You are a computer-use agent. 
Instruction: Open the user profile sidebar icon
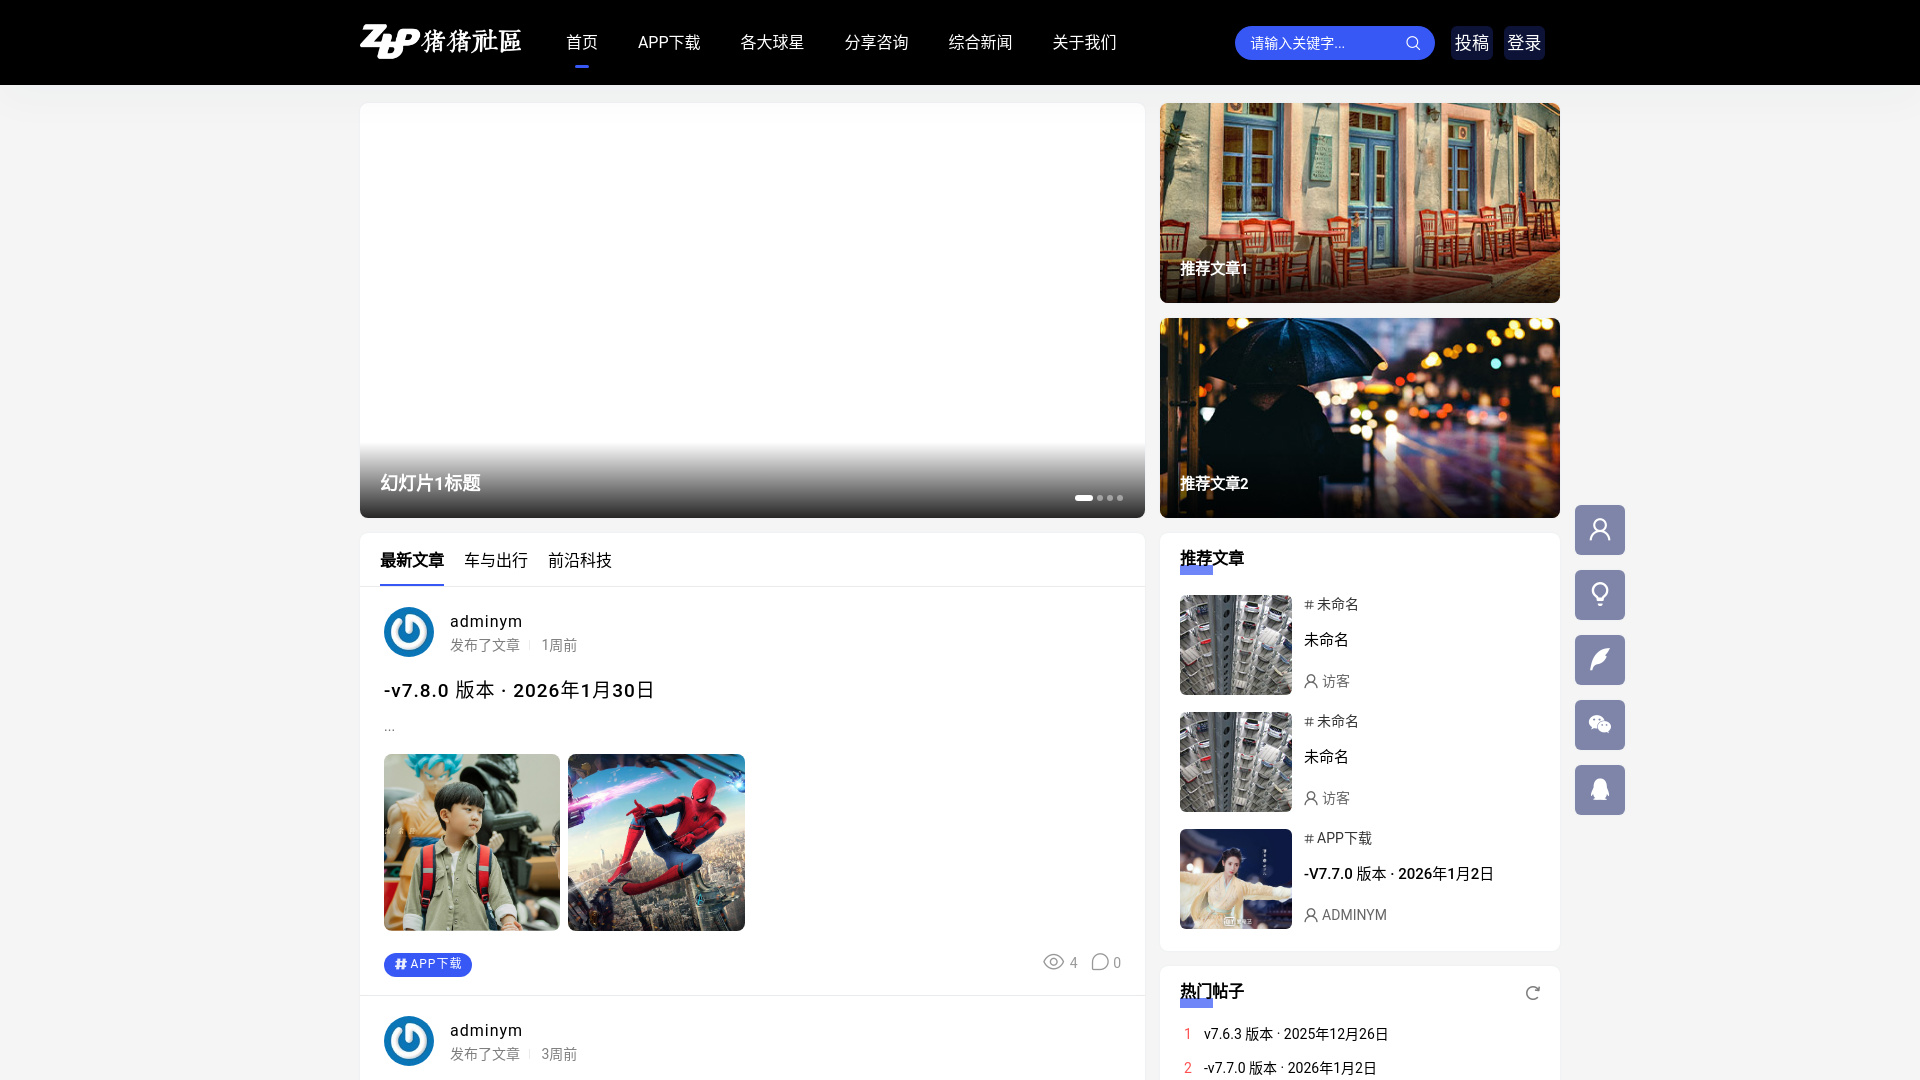pos(1600,530)
